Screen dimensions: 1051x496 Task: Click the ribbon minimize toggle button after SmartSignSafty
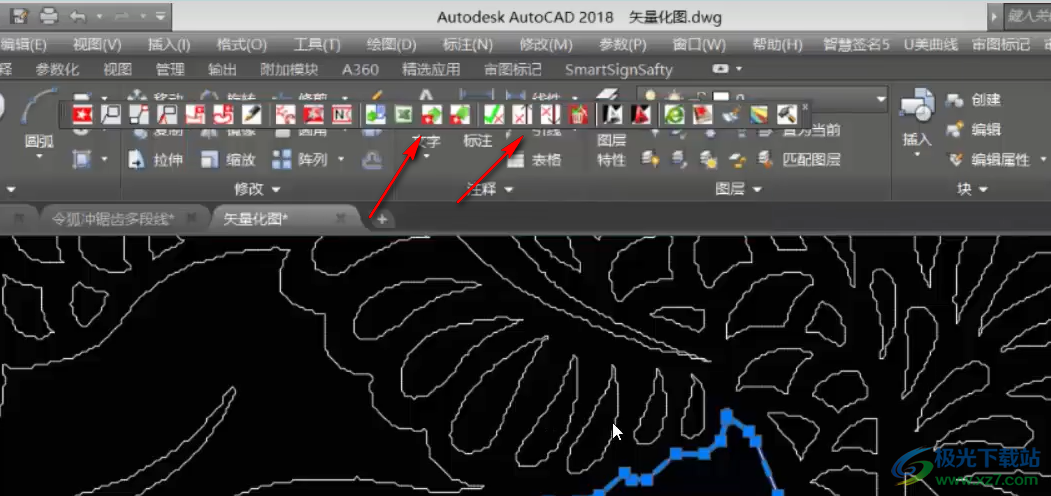720,68
